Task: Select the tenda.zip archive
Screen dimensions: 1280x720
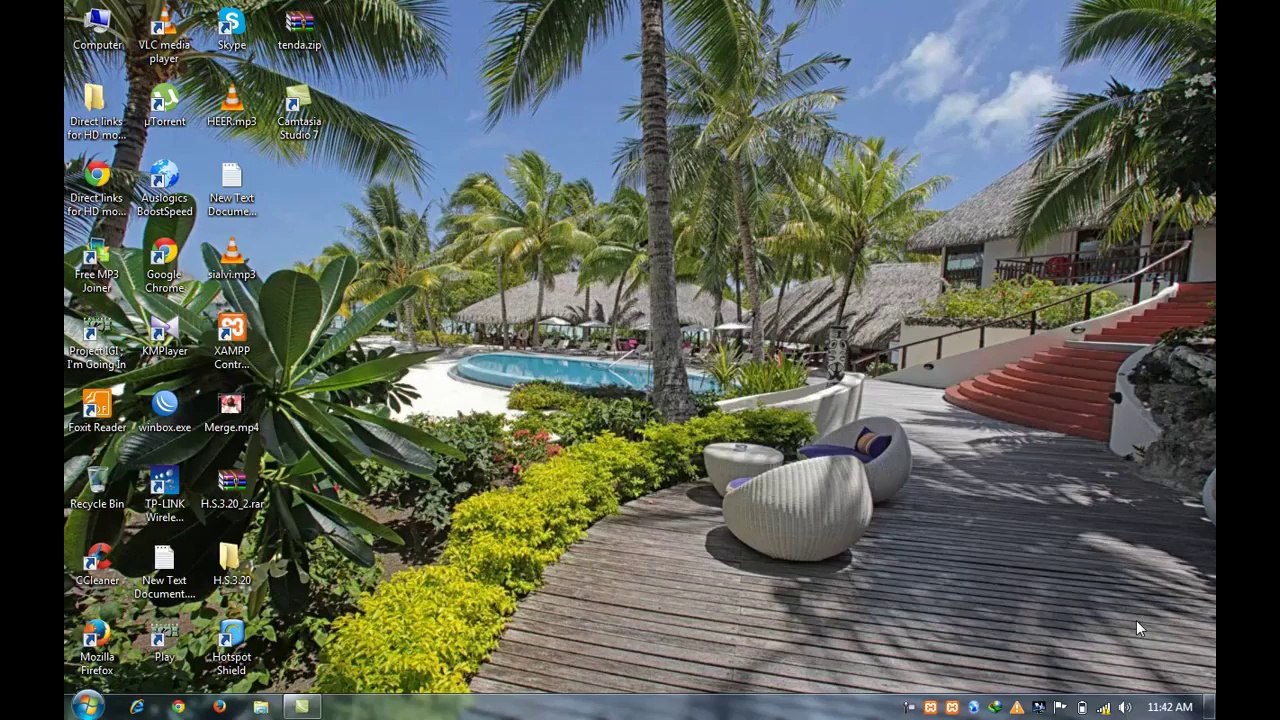Action: coord(299,30)
